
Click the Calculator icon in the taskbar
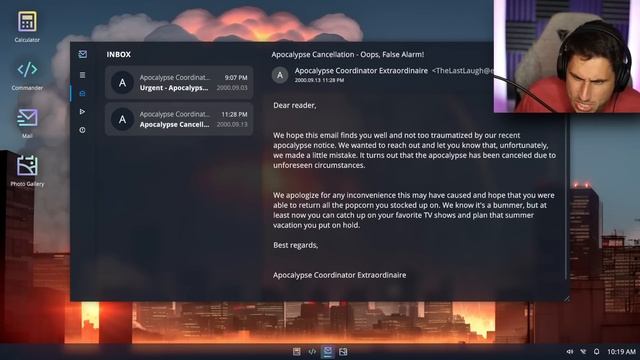pyautogui.click(x=297, y=352)
